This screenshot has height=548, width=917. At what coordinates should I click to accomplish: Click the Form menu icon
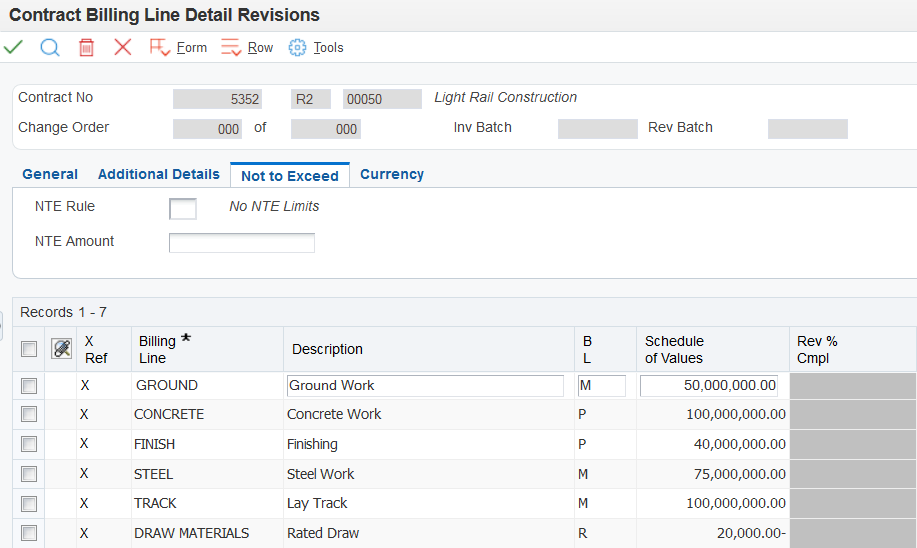coord(160,47)
